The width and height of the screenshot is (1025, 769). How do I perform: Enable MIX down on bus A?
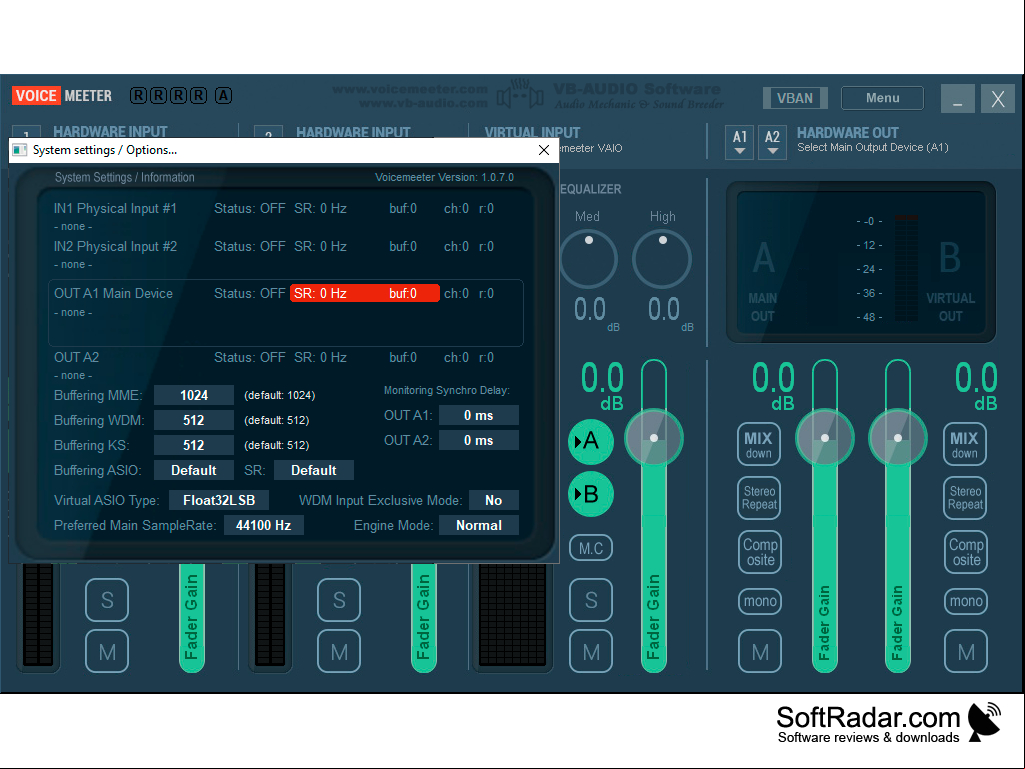click(759, 445)
